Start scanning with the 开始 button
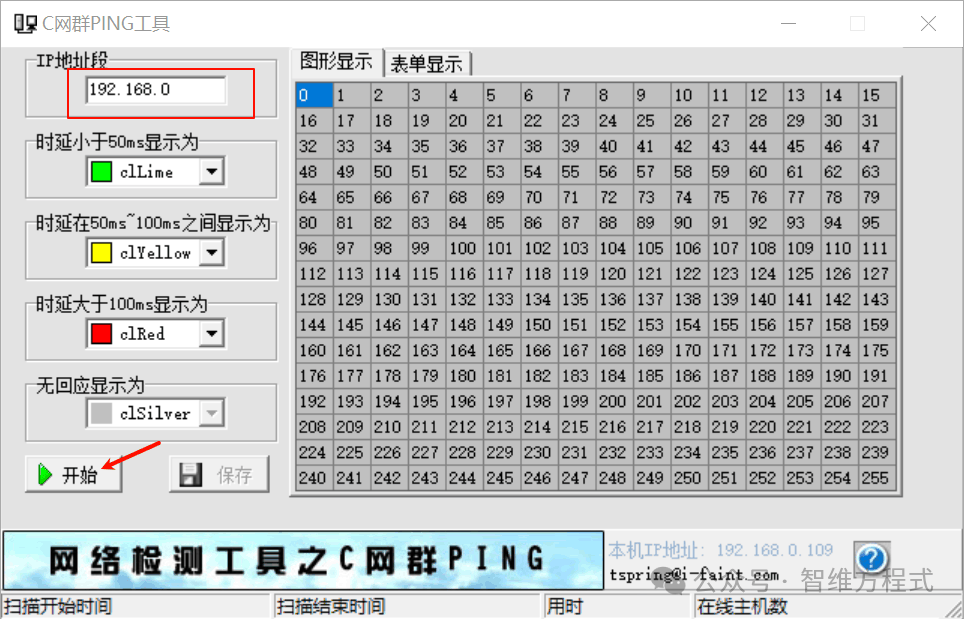This screenshot has height=619, width=964. coord(74,474)
